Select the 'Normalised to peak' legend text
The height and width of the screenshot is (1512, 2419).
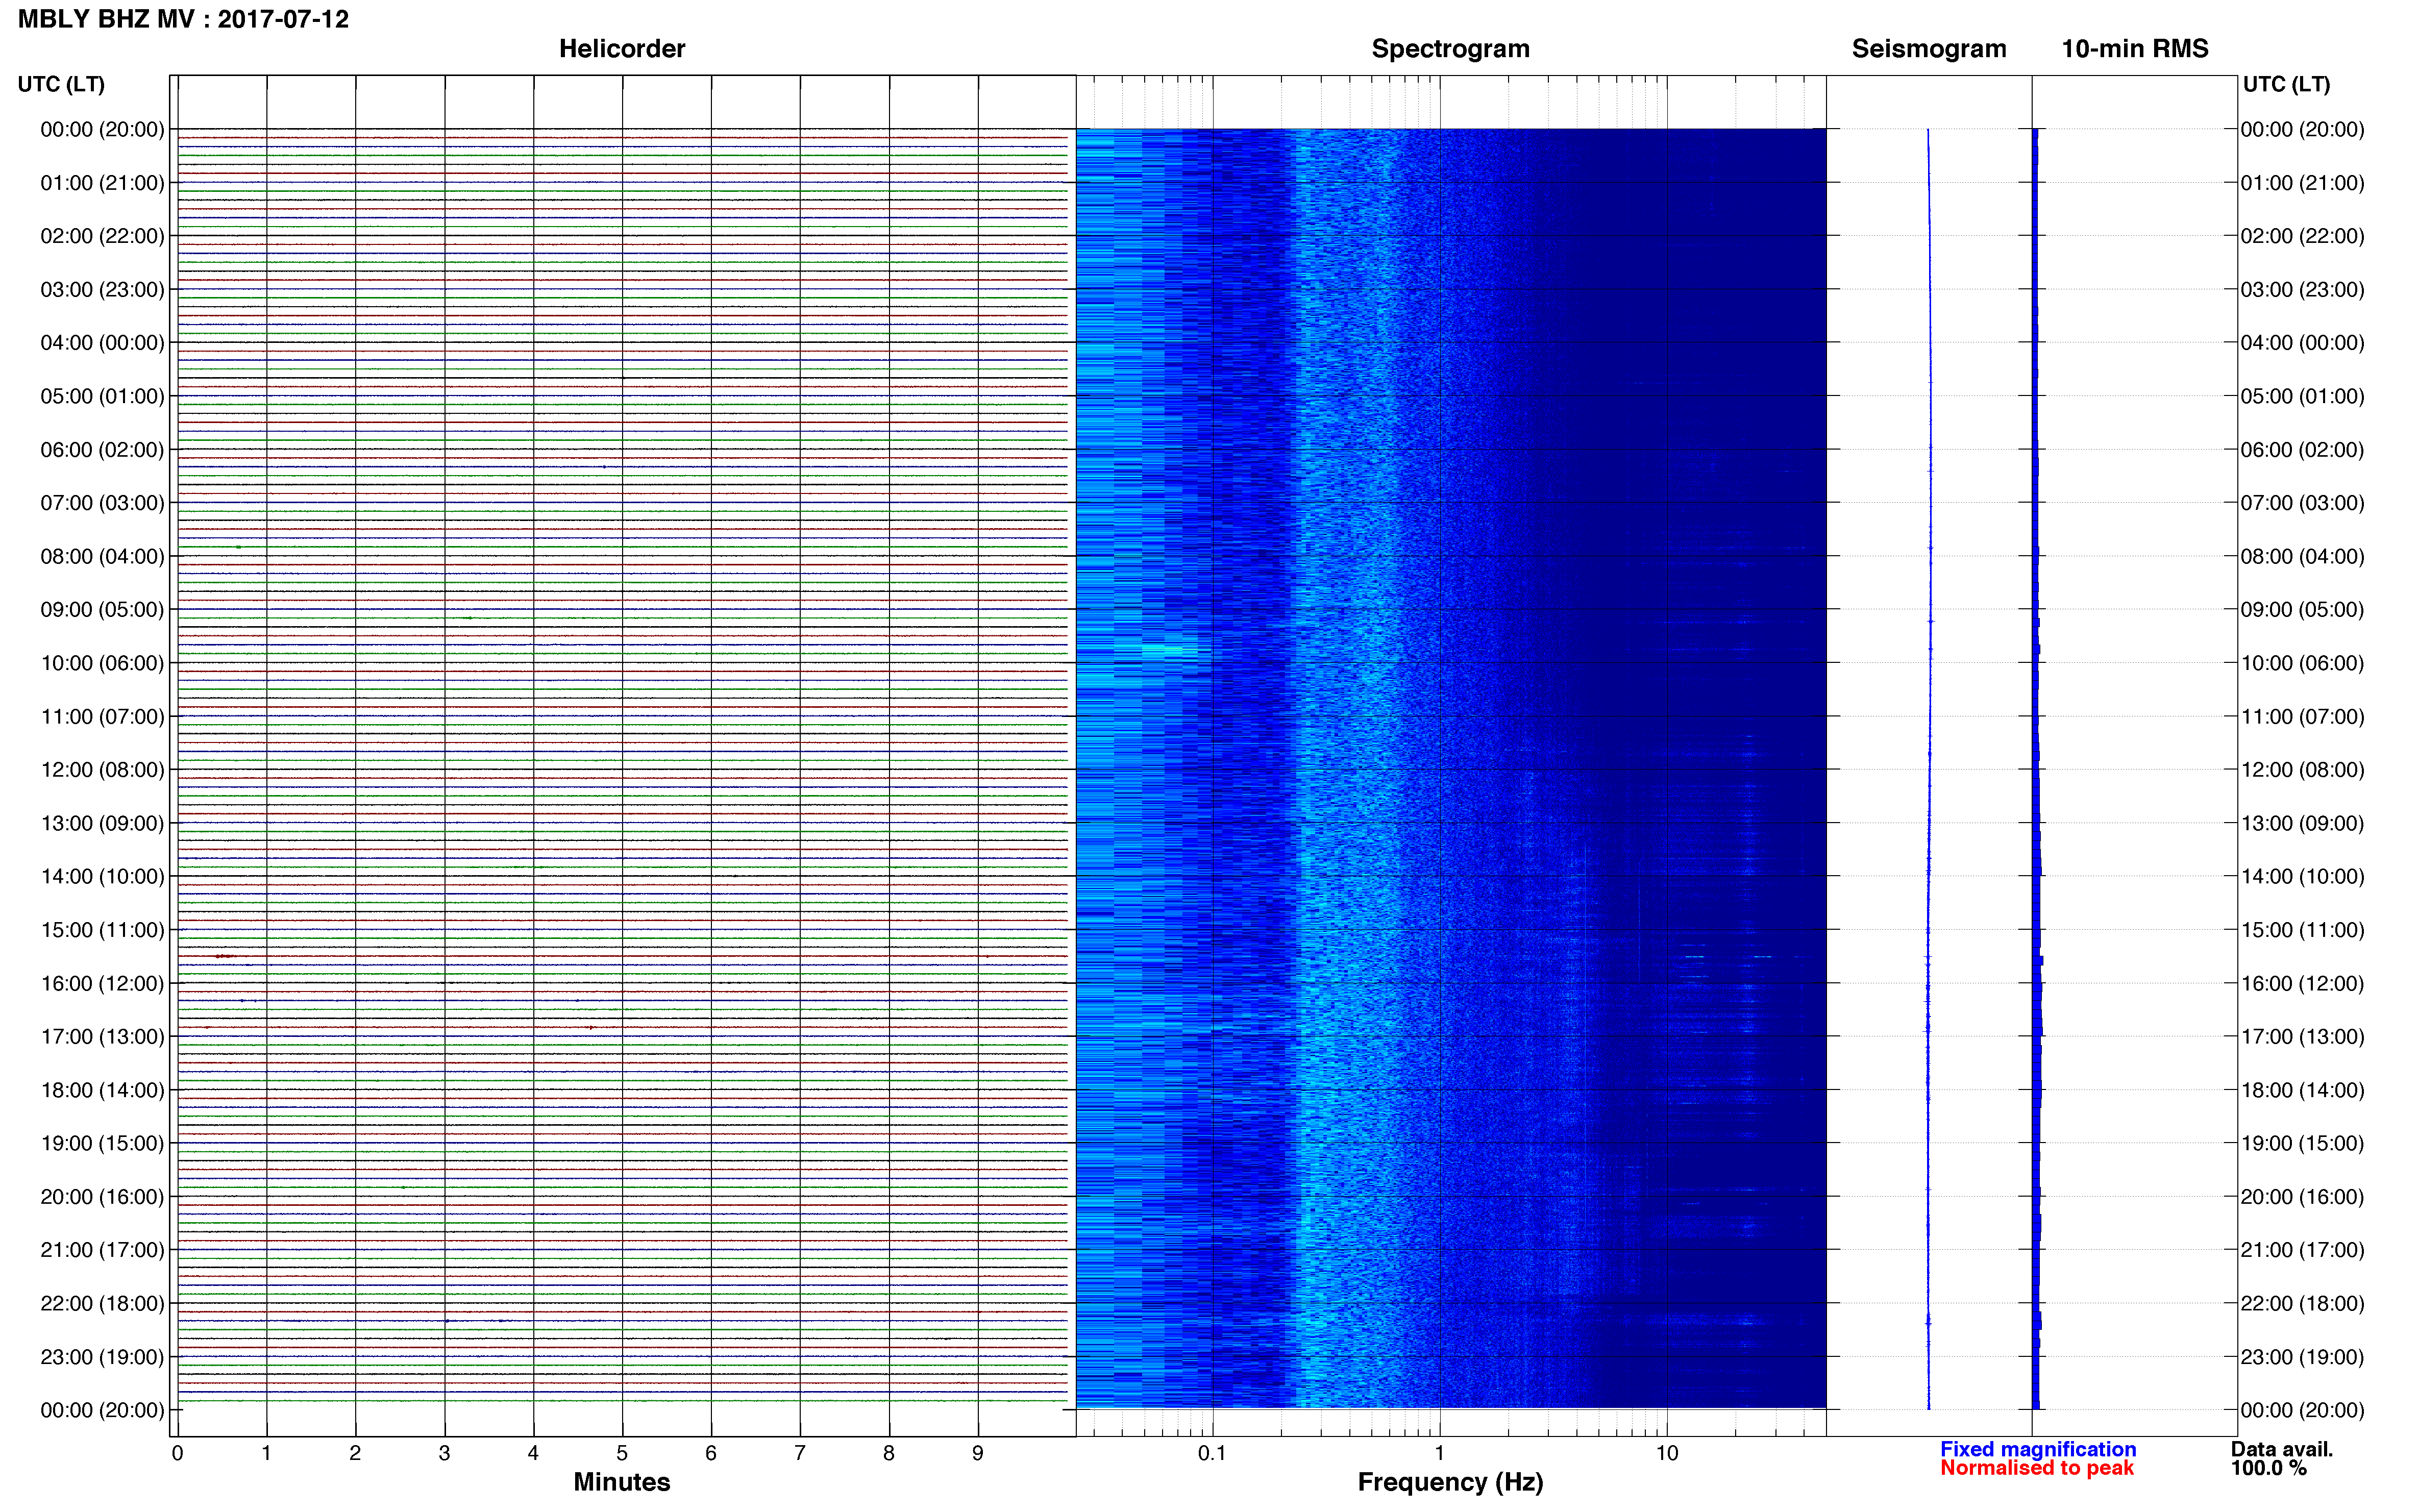tap(2037, 1468)
